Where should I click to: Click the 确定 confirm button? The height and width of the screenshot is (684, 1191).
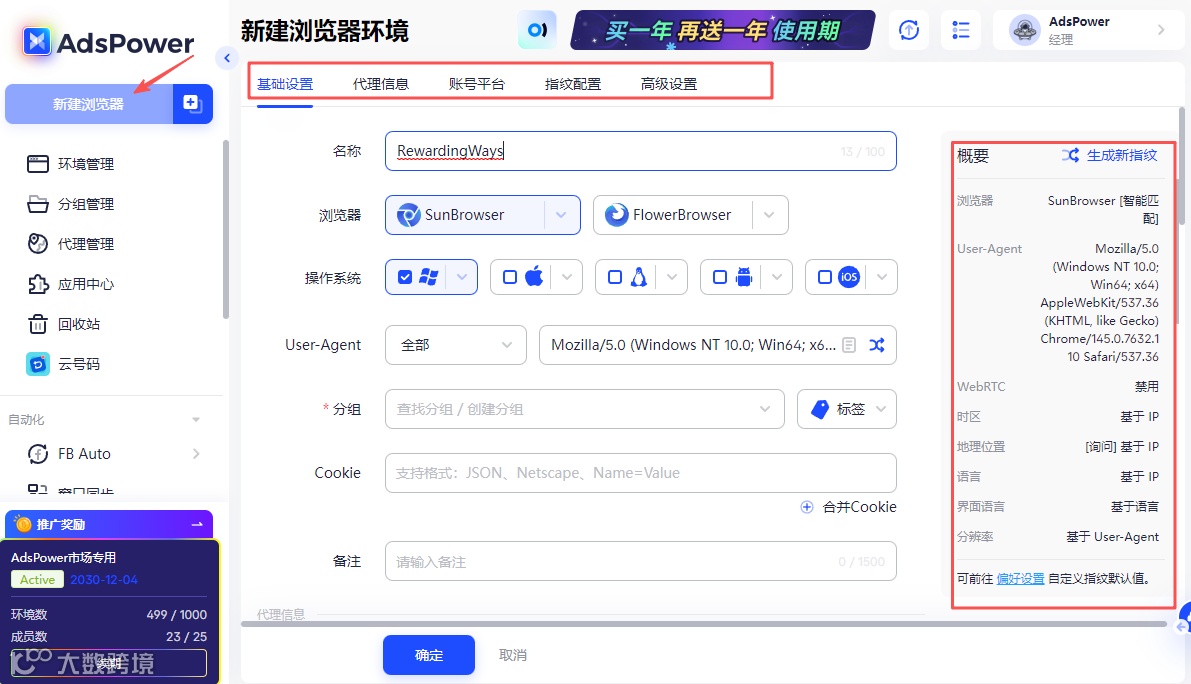(x=428, y=654)
